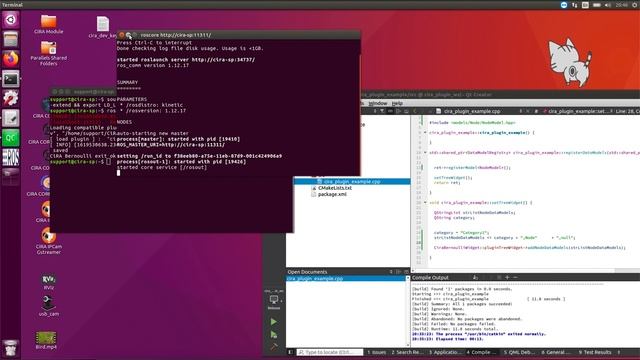Viewport: 640px width, 360px height.
Task: Click the Open Documents split pane icon
Action: pyautogui.click(x=398, y=272)
